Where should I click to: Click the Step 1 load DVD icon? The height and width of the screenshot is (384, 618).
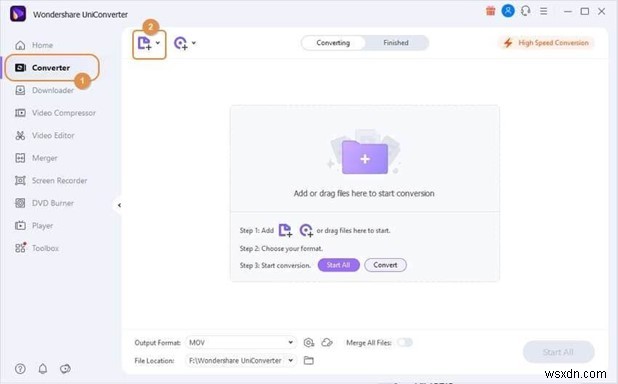click(306, 230)
